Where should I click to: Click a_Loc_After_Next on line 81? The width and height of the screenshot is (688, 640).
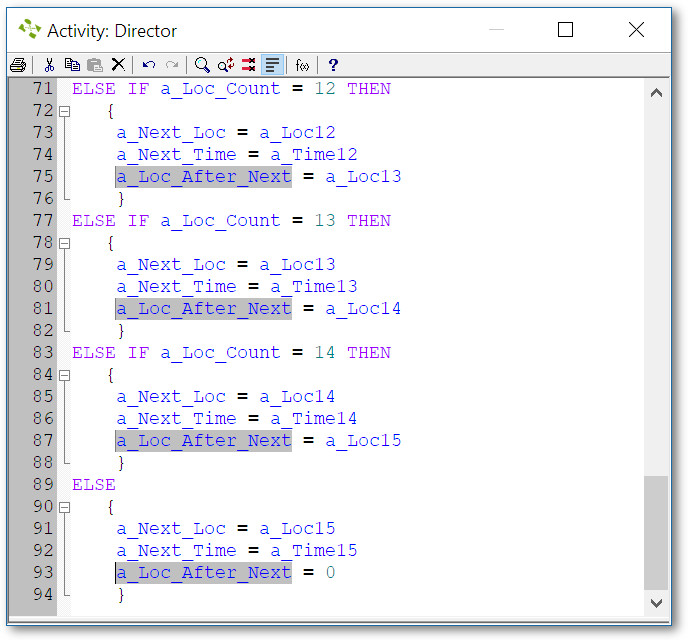click(x=204, y=309)
